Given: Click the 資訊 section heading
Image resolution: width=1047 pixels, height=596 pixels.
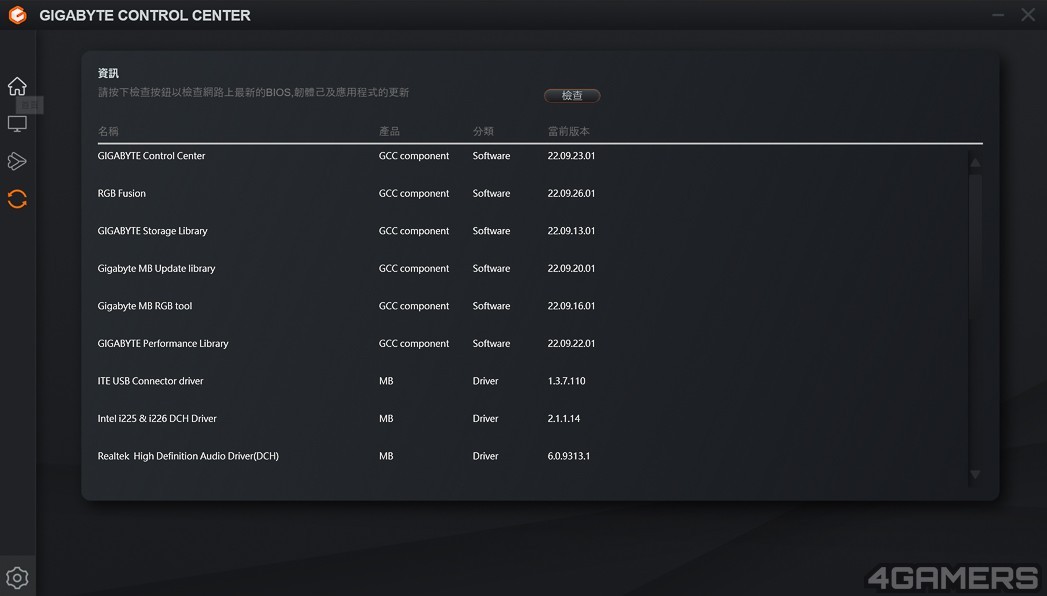Looking at the screenshot, I should click(x=108, y=73).
